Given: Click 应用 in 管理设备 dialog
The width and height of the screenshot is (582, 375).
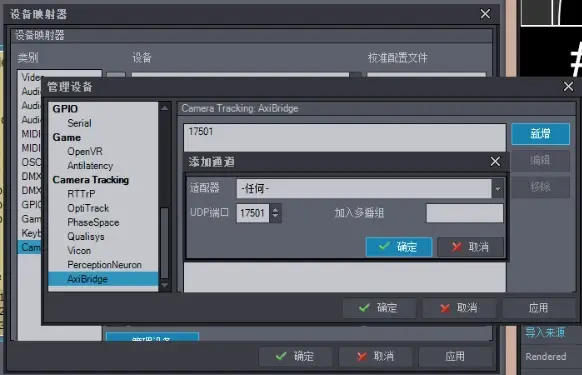Looking at the screenshot, I should [x=538, y=308].
